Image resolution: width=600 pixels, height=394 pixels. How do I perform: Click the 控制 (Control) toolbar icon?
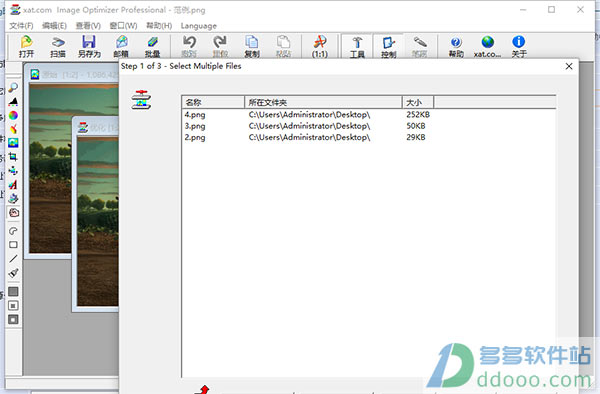pos(388,46)
